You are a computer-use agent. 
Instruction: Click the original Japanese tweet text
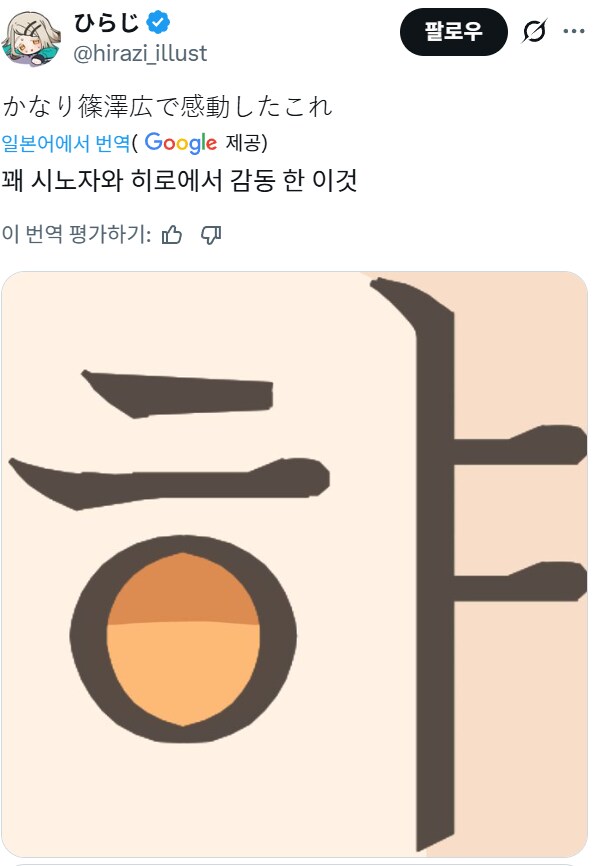(x=167, y=107)
